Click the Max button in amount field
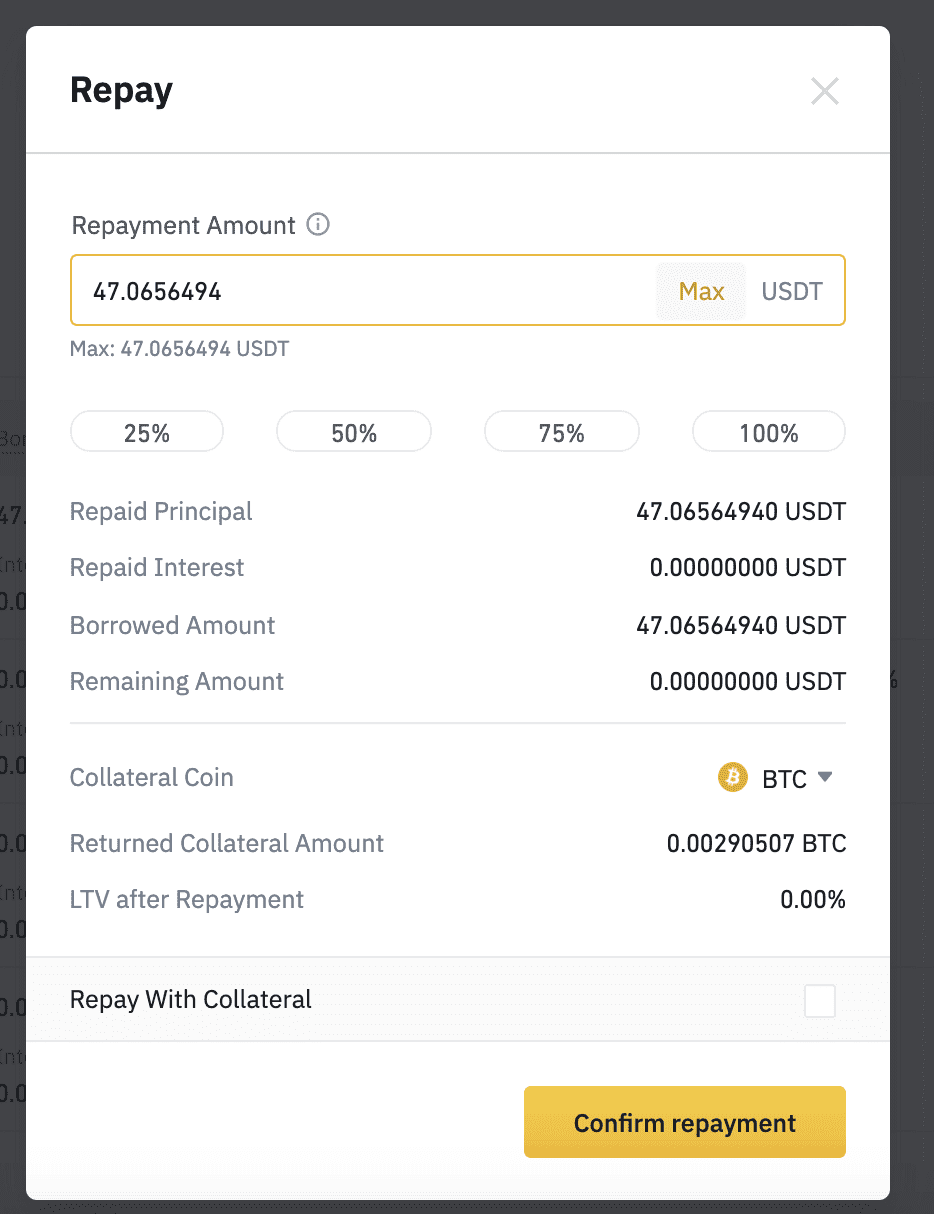Screen dimensions: 934x1214 701,291
